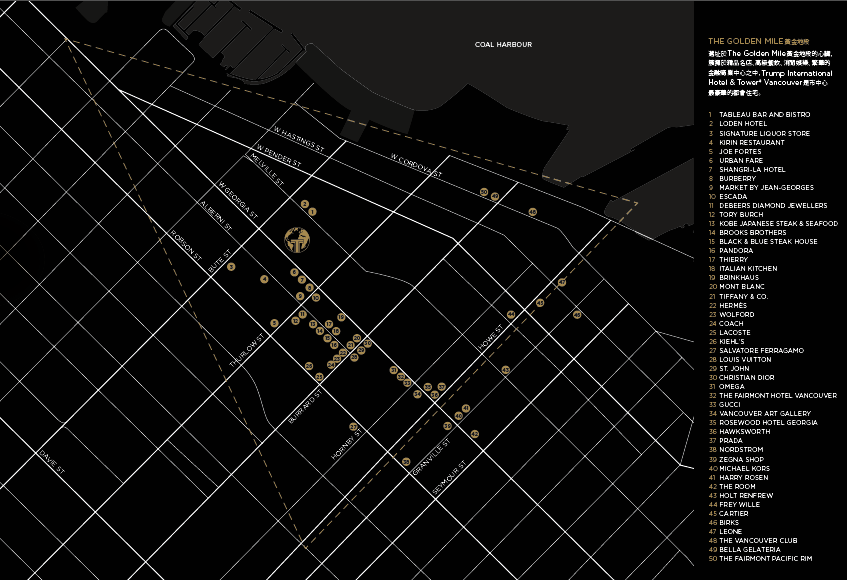This screenshot has width=847, height=580.
Task: Click map marker 3 near Bute St
Action: (x=231, y=267)
